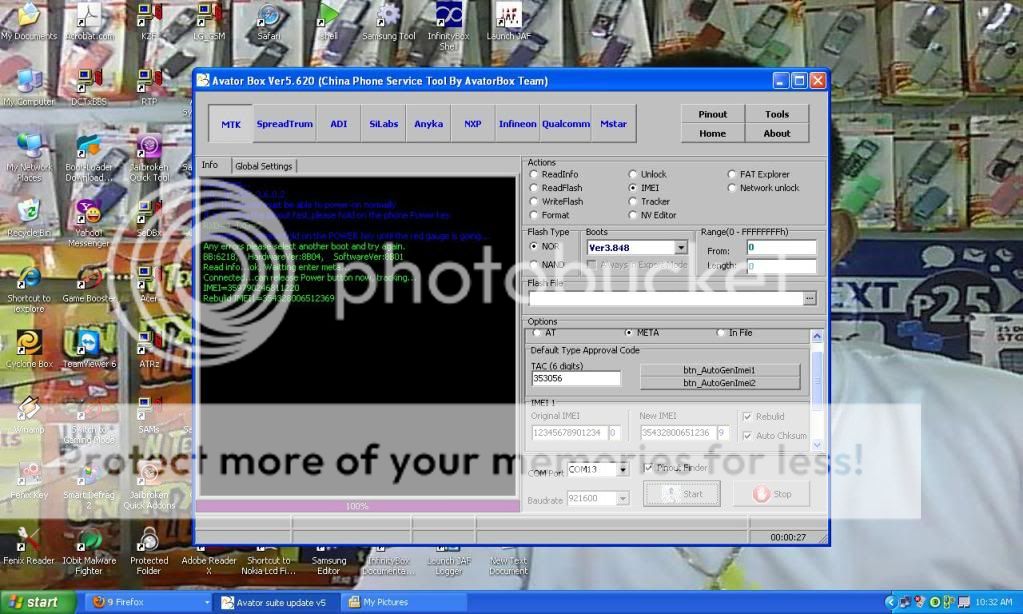Viewport: 1023px width, 614px height.
Task: Click the btn_AutoGenImei1 button
Action: (719, 370)
